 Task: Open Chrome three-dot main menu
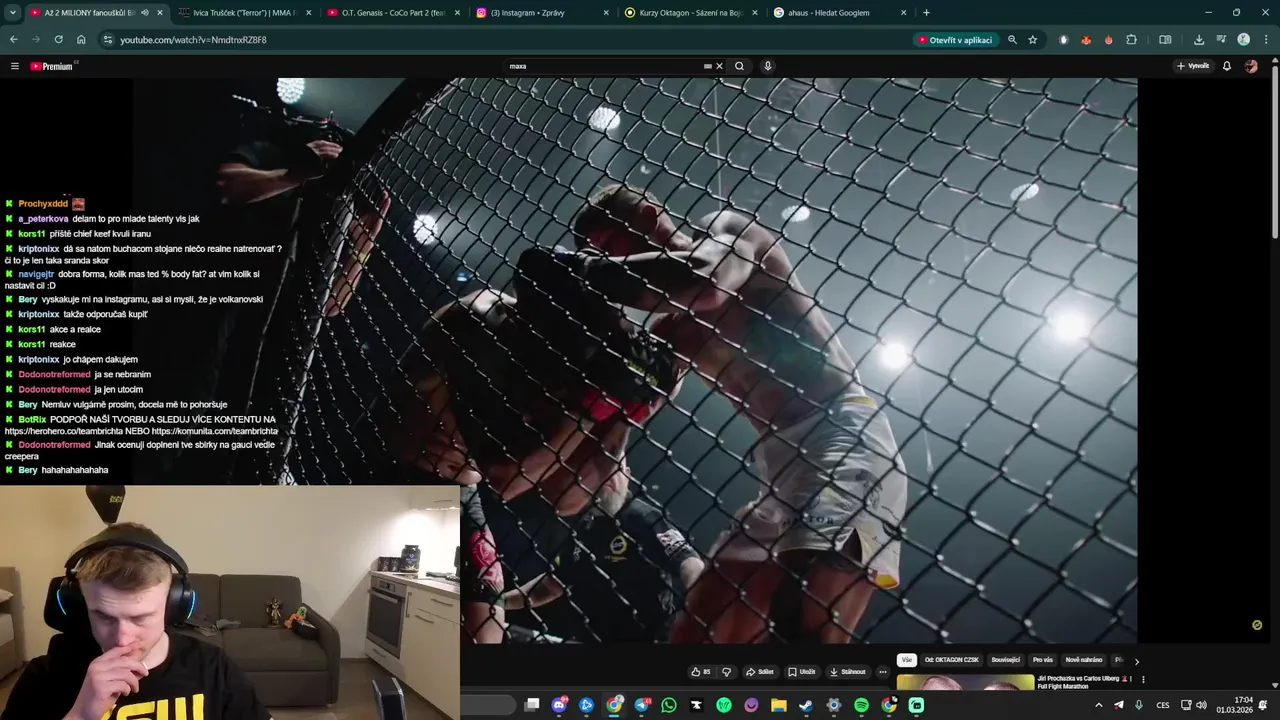pyautogui.click(x=1266, y=40)
